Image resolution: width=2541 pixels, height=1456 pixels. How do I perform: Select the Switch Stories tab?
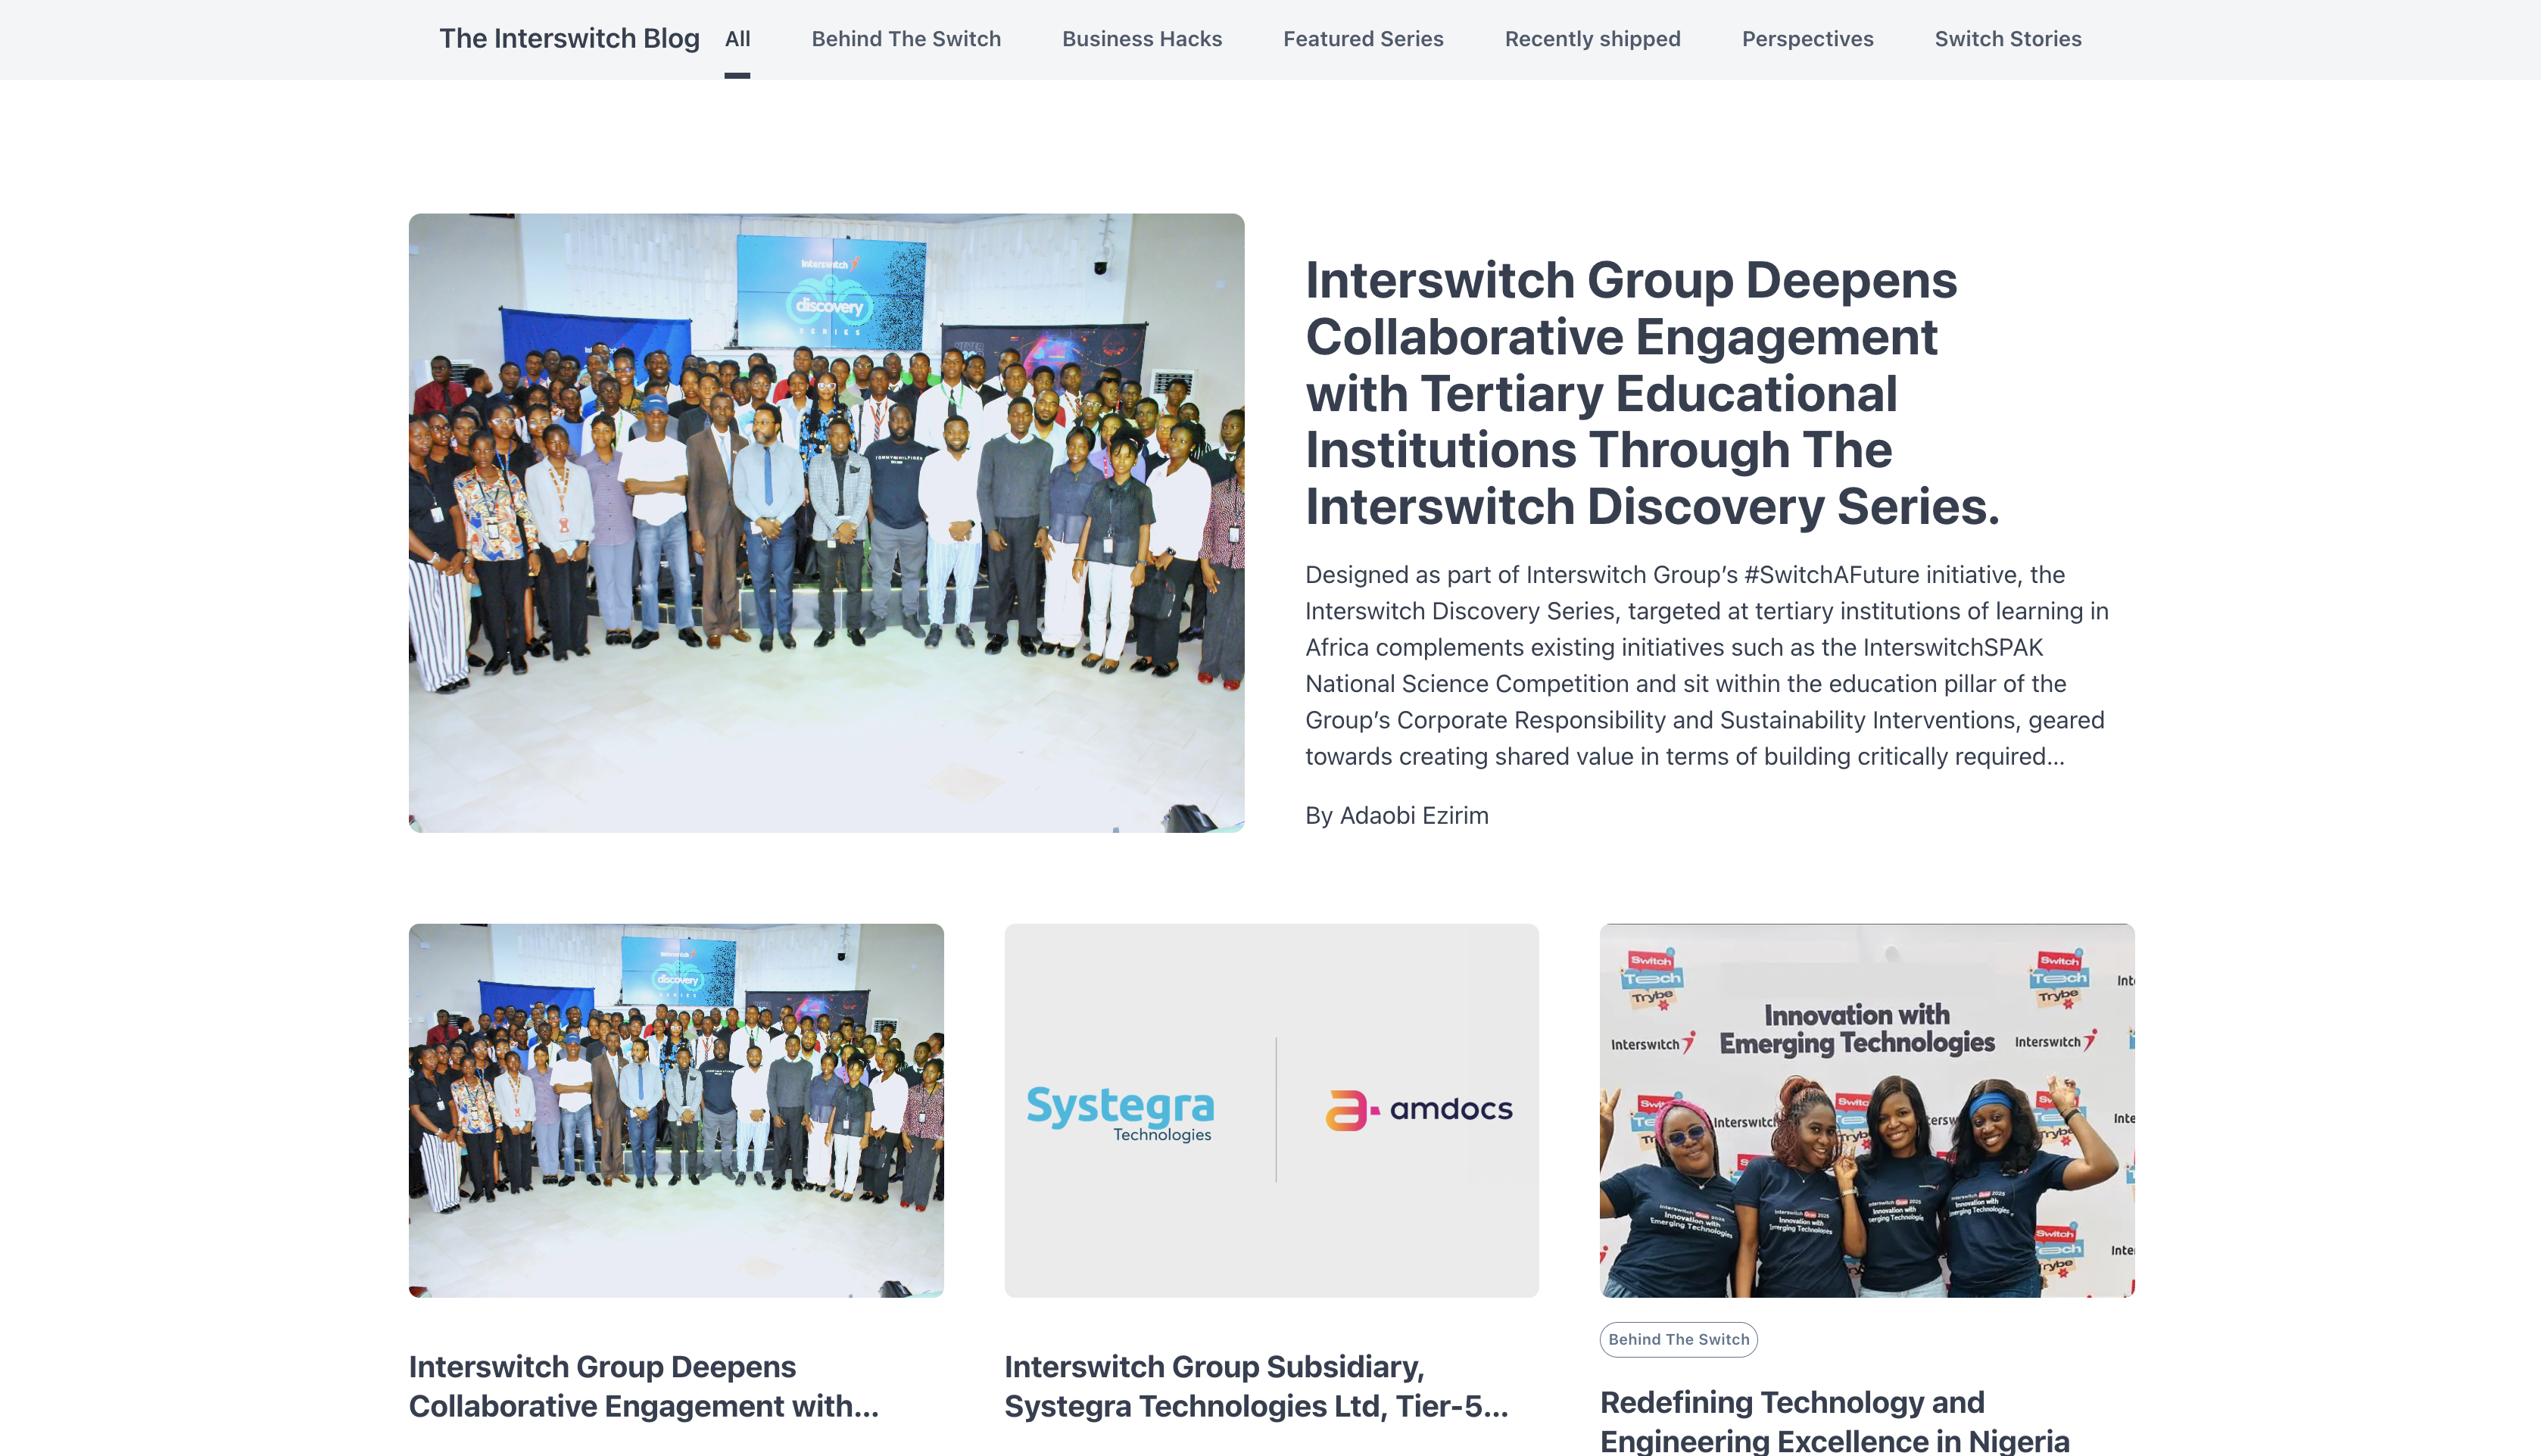coord(2007,39)
